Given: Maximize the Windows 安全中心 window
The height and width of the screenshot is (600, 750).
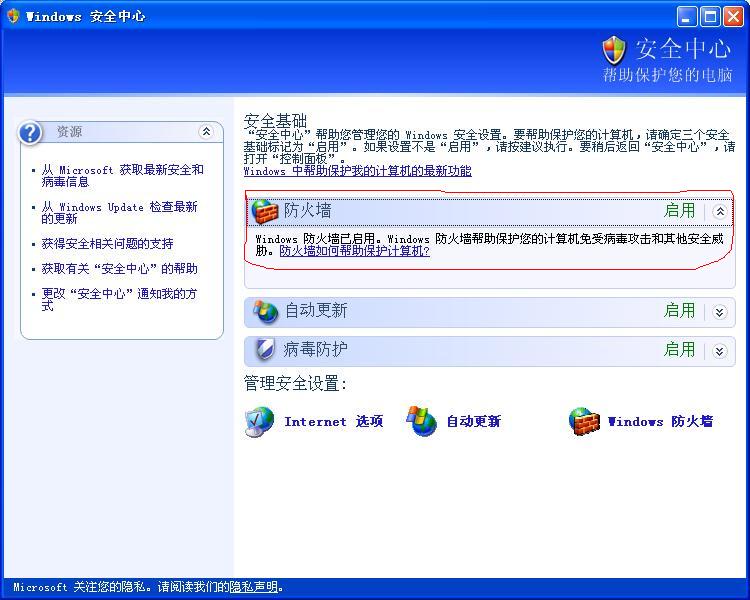Looking at the screenshot, I should point(710,17).
